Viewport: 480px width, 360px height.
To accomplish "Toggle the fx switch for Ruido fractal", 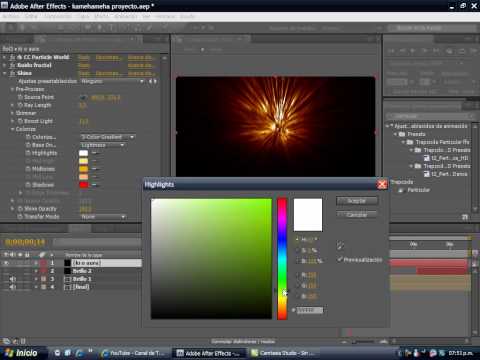I will click(12, 65).
